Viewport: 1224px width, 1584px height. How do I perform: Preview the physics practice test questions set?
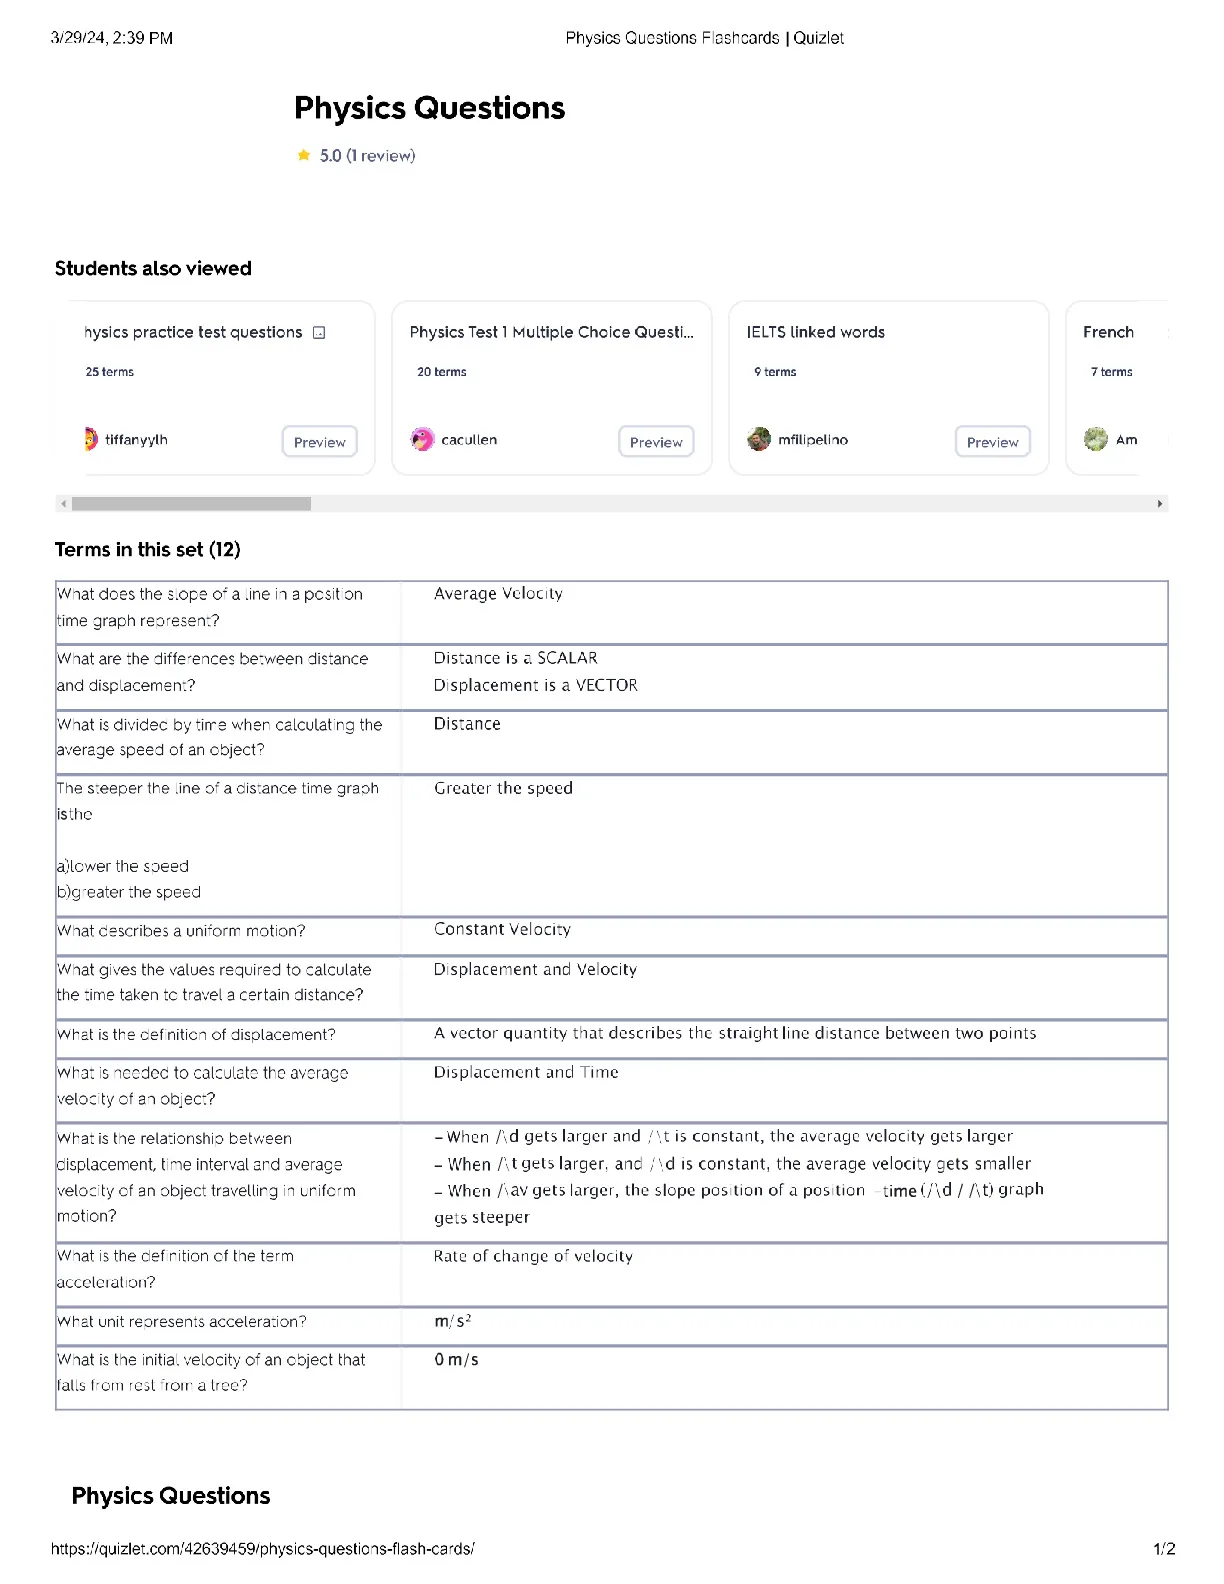pyautogui.click(x=320, y=442)
